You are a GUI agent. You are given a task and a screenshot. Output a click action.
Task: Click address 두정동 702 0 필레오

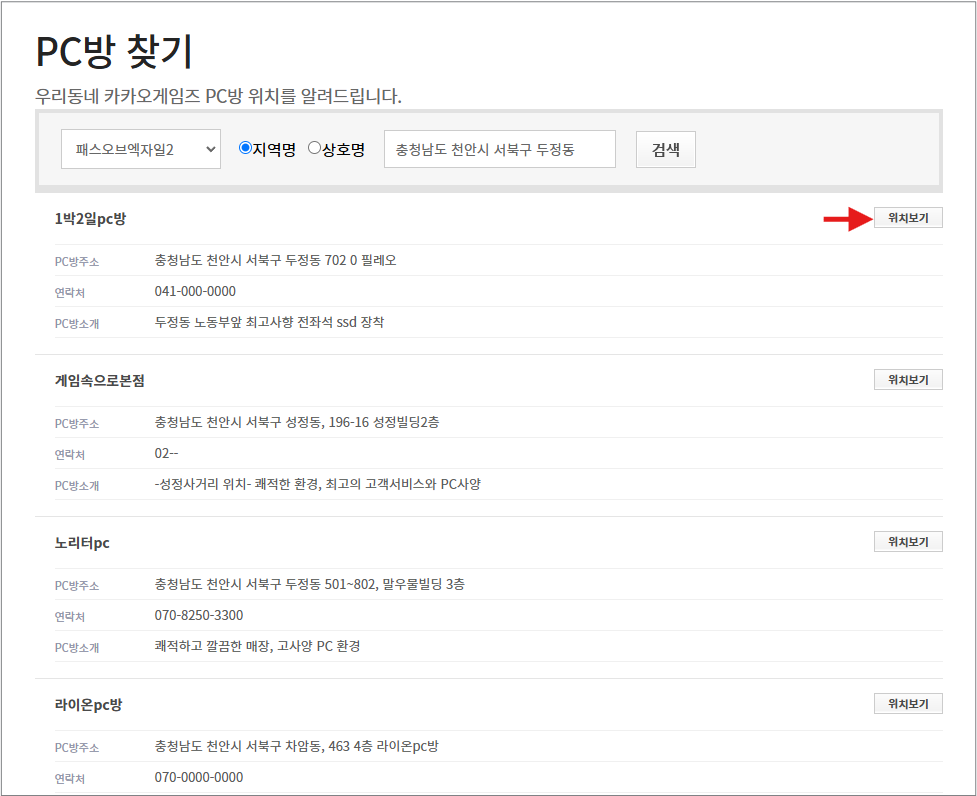click(x=275, y=260)
